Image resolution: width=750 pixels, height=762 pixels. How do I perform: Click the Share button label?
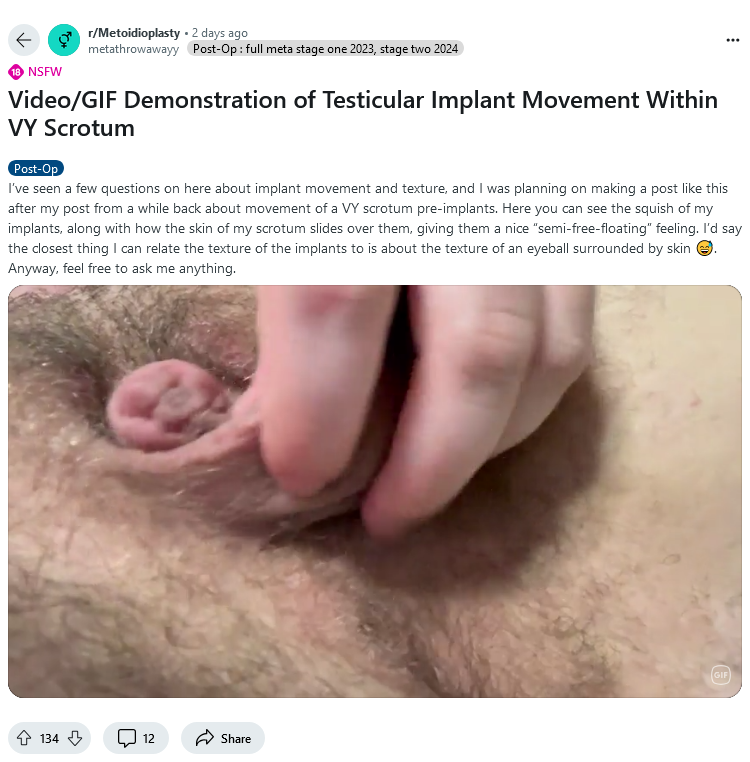coord(236,739)
